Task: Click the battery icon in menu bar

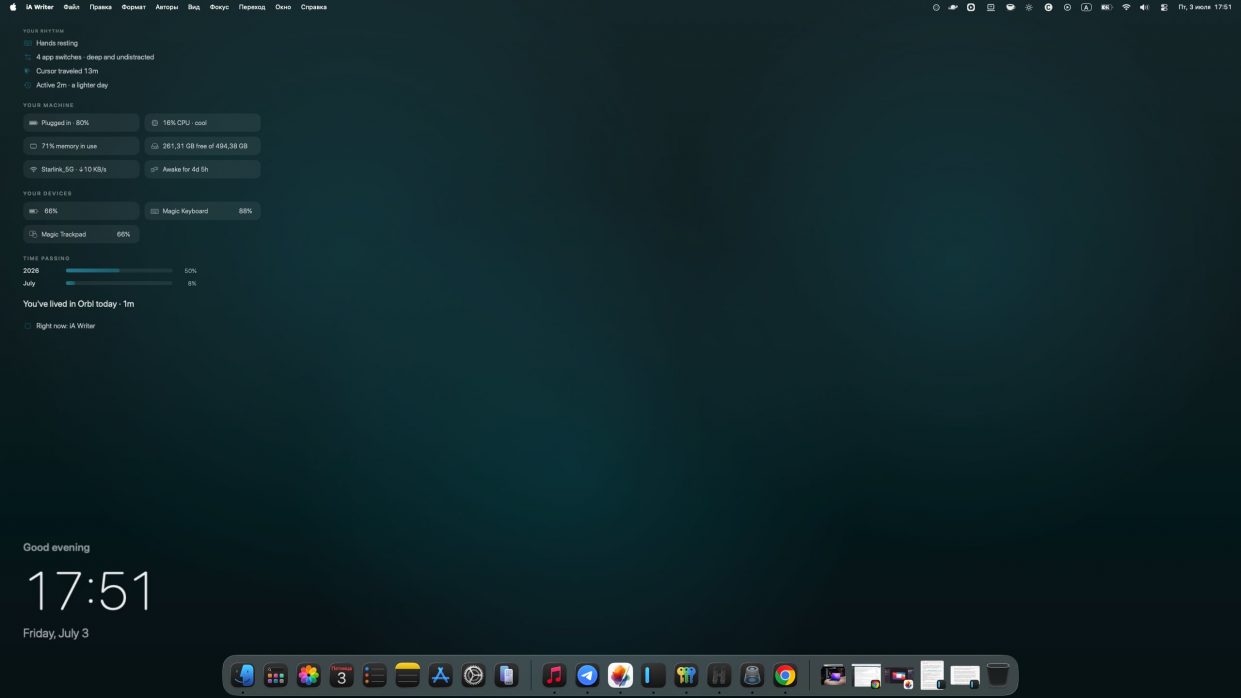Action: (x=1106, y=7)
